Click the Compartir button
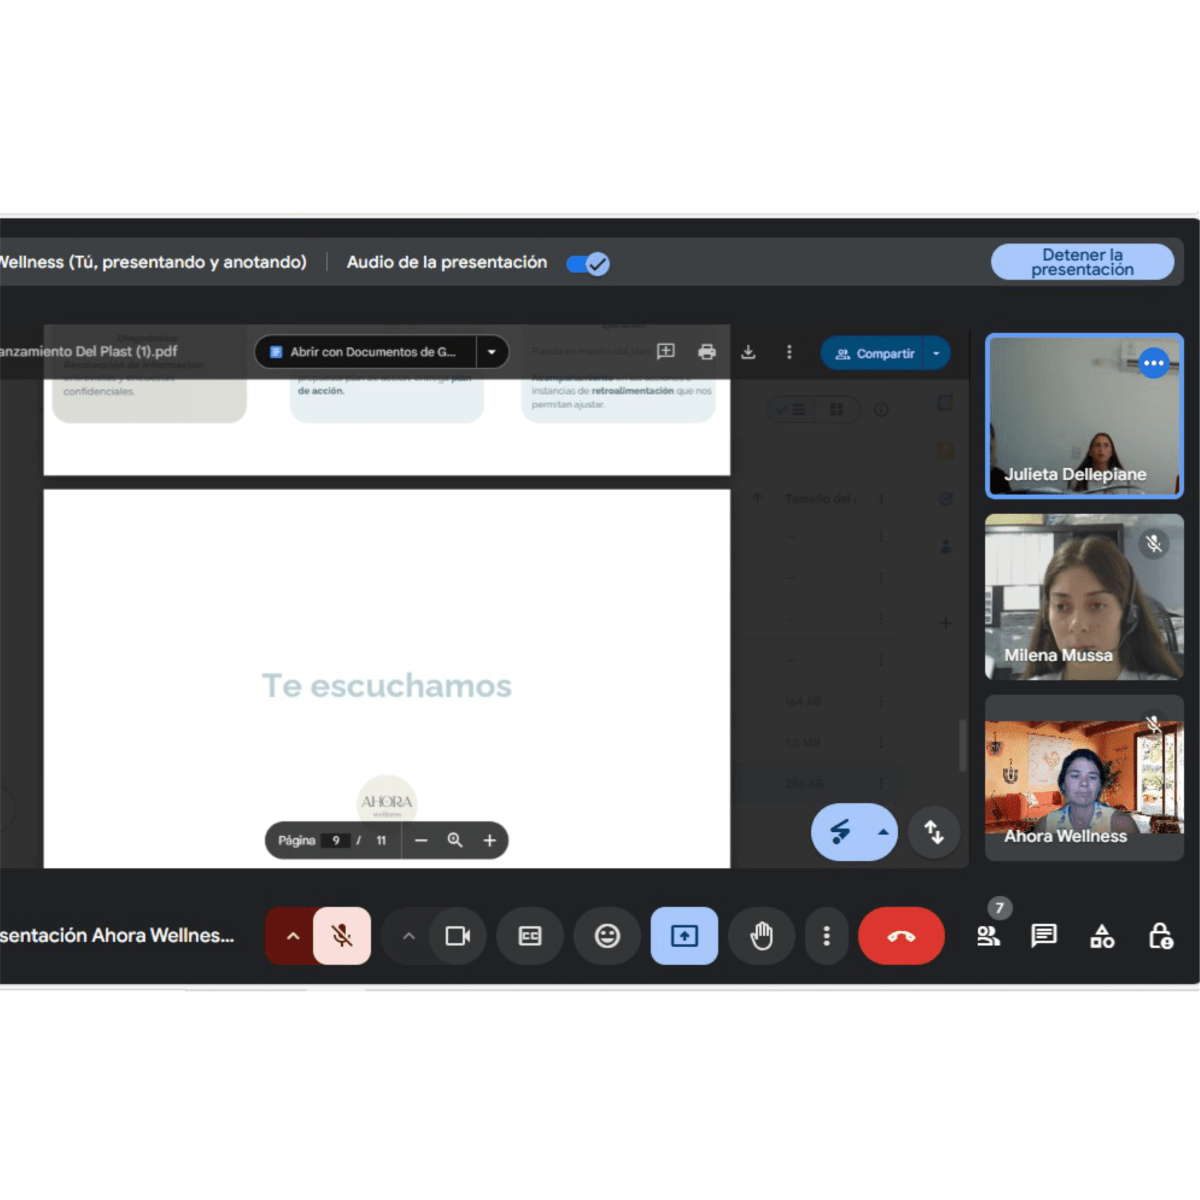The height and width of the screenshot is (1200, 1200). pos(874,353)
